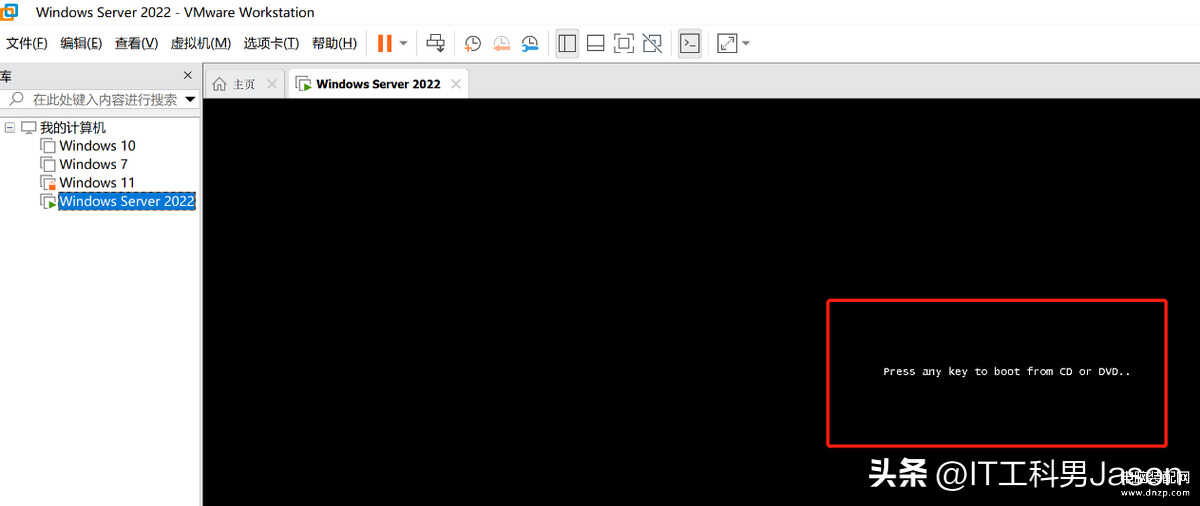This screenshot has width=1200, height=506.
Task: Select Windows 11 in the library tree
Action: pyautogui.click(x=96, y=182)
